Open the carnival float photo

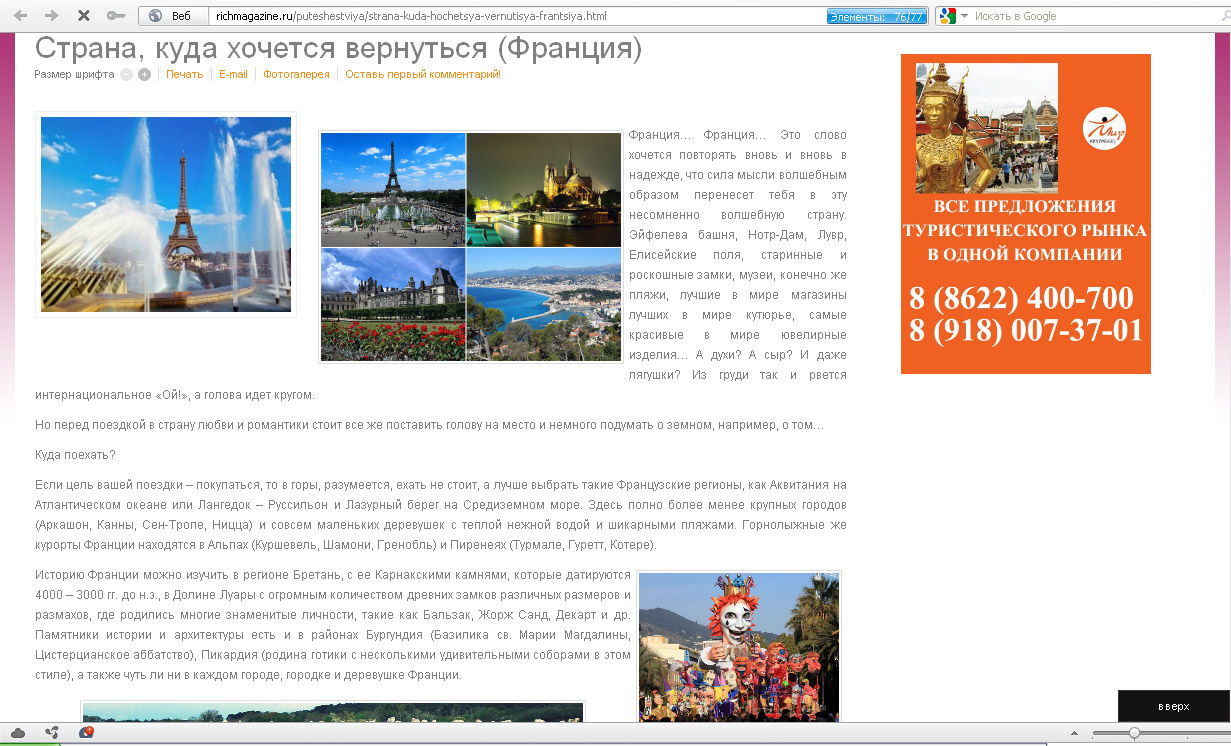739,646
